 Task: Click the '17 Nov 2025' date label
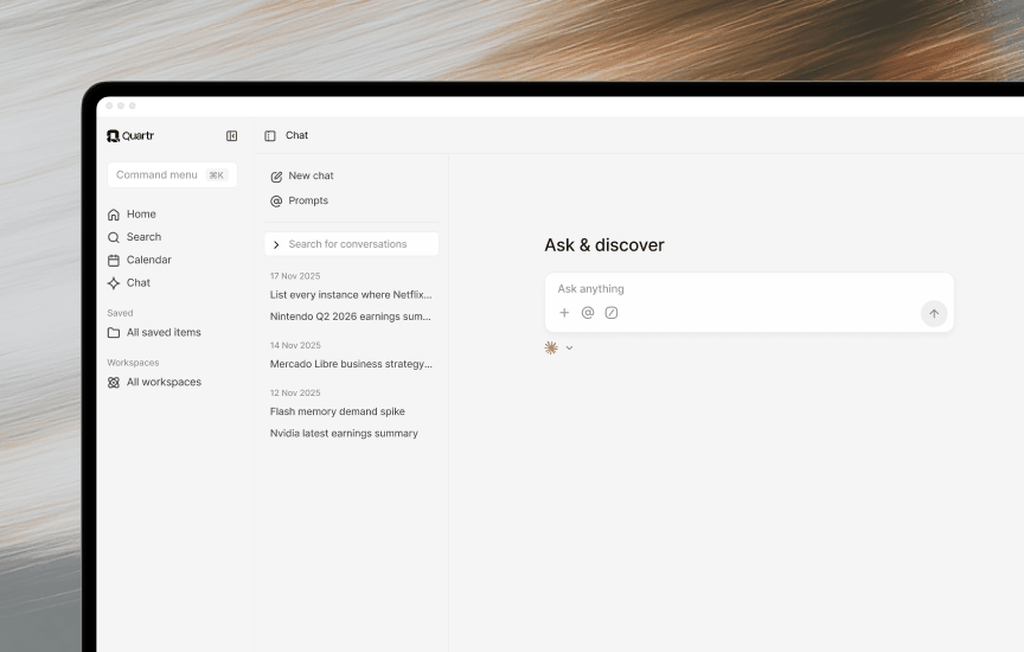click(295, 276)
